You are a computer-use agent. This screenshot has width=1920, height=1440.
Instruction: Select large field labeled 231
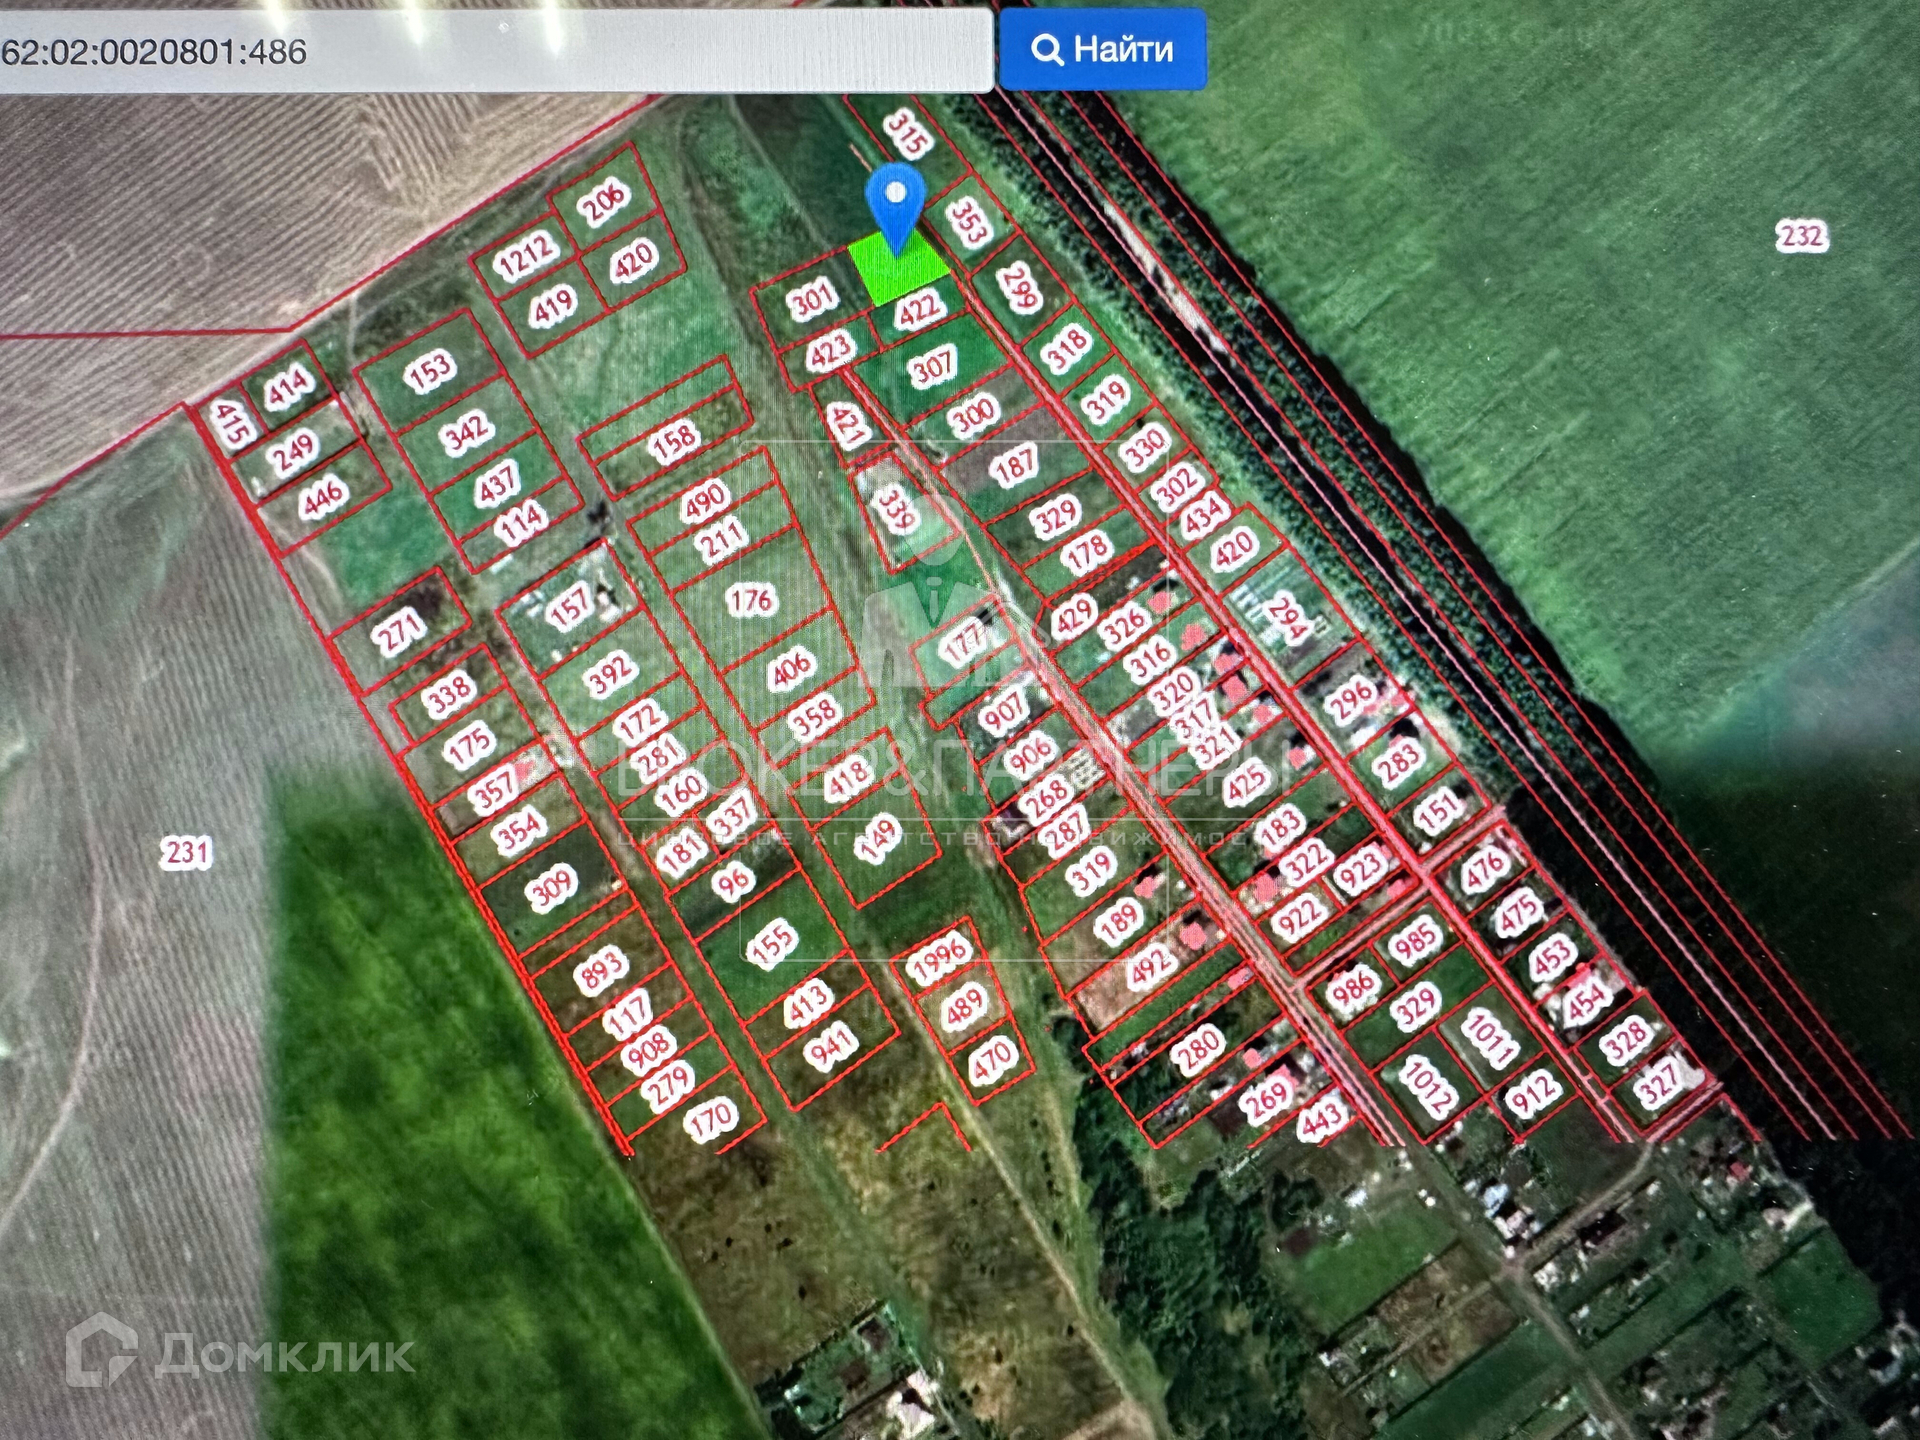[x=187, y=853]
